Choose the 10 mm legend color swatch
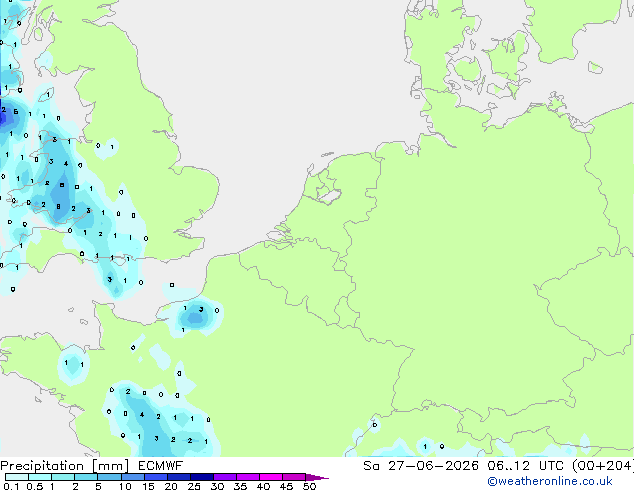 [x=132, y=477]
